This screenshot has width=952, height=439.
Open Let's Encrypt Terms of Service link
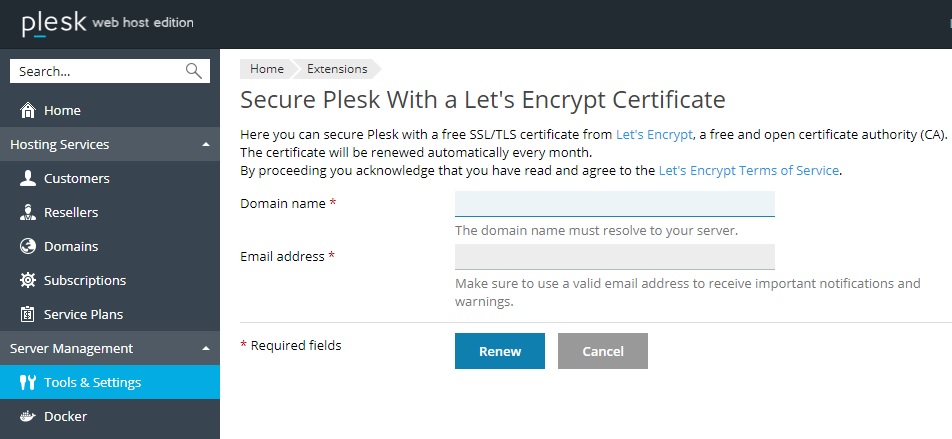point(749,171)
